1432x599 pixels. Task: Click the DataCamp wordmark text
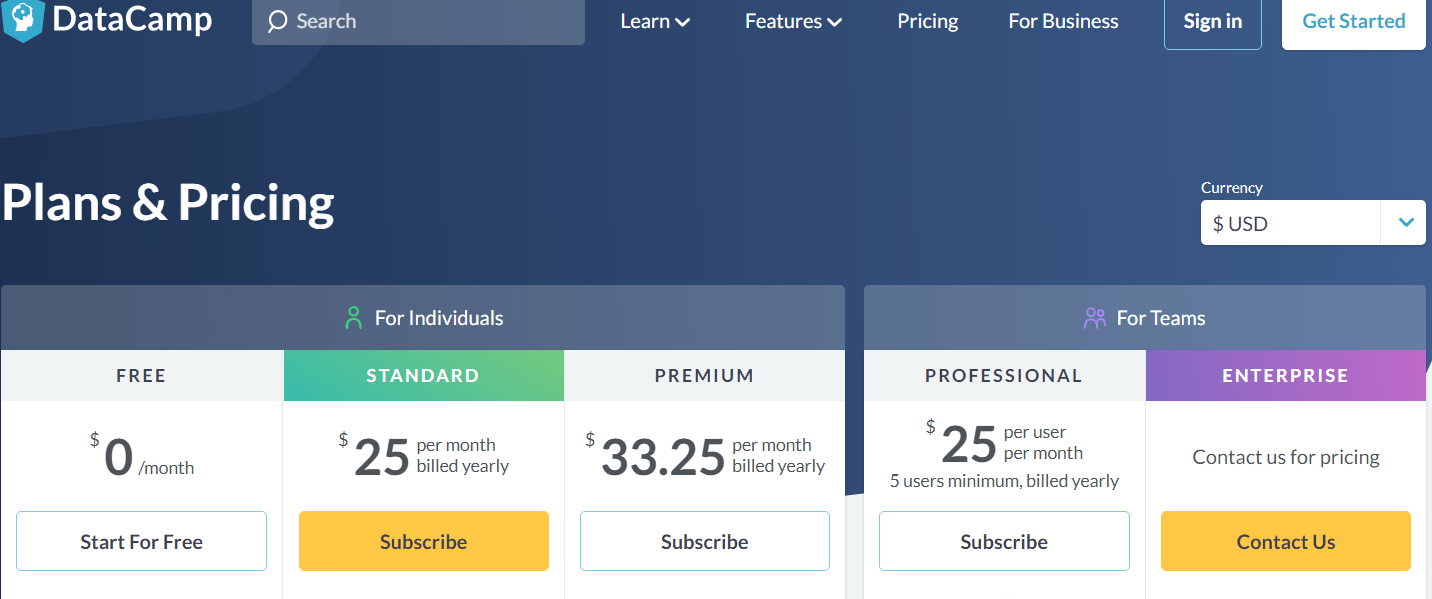(132, 19)
